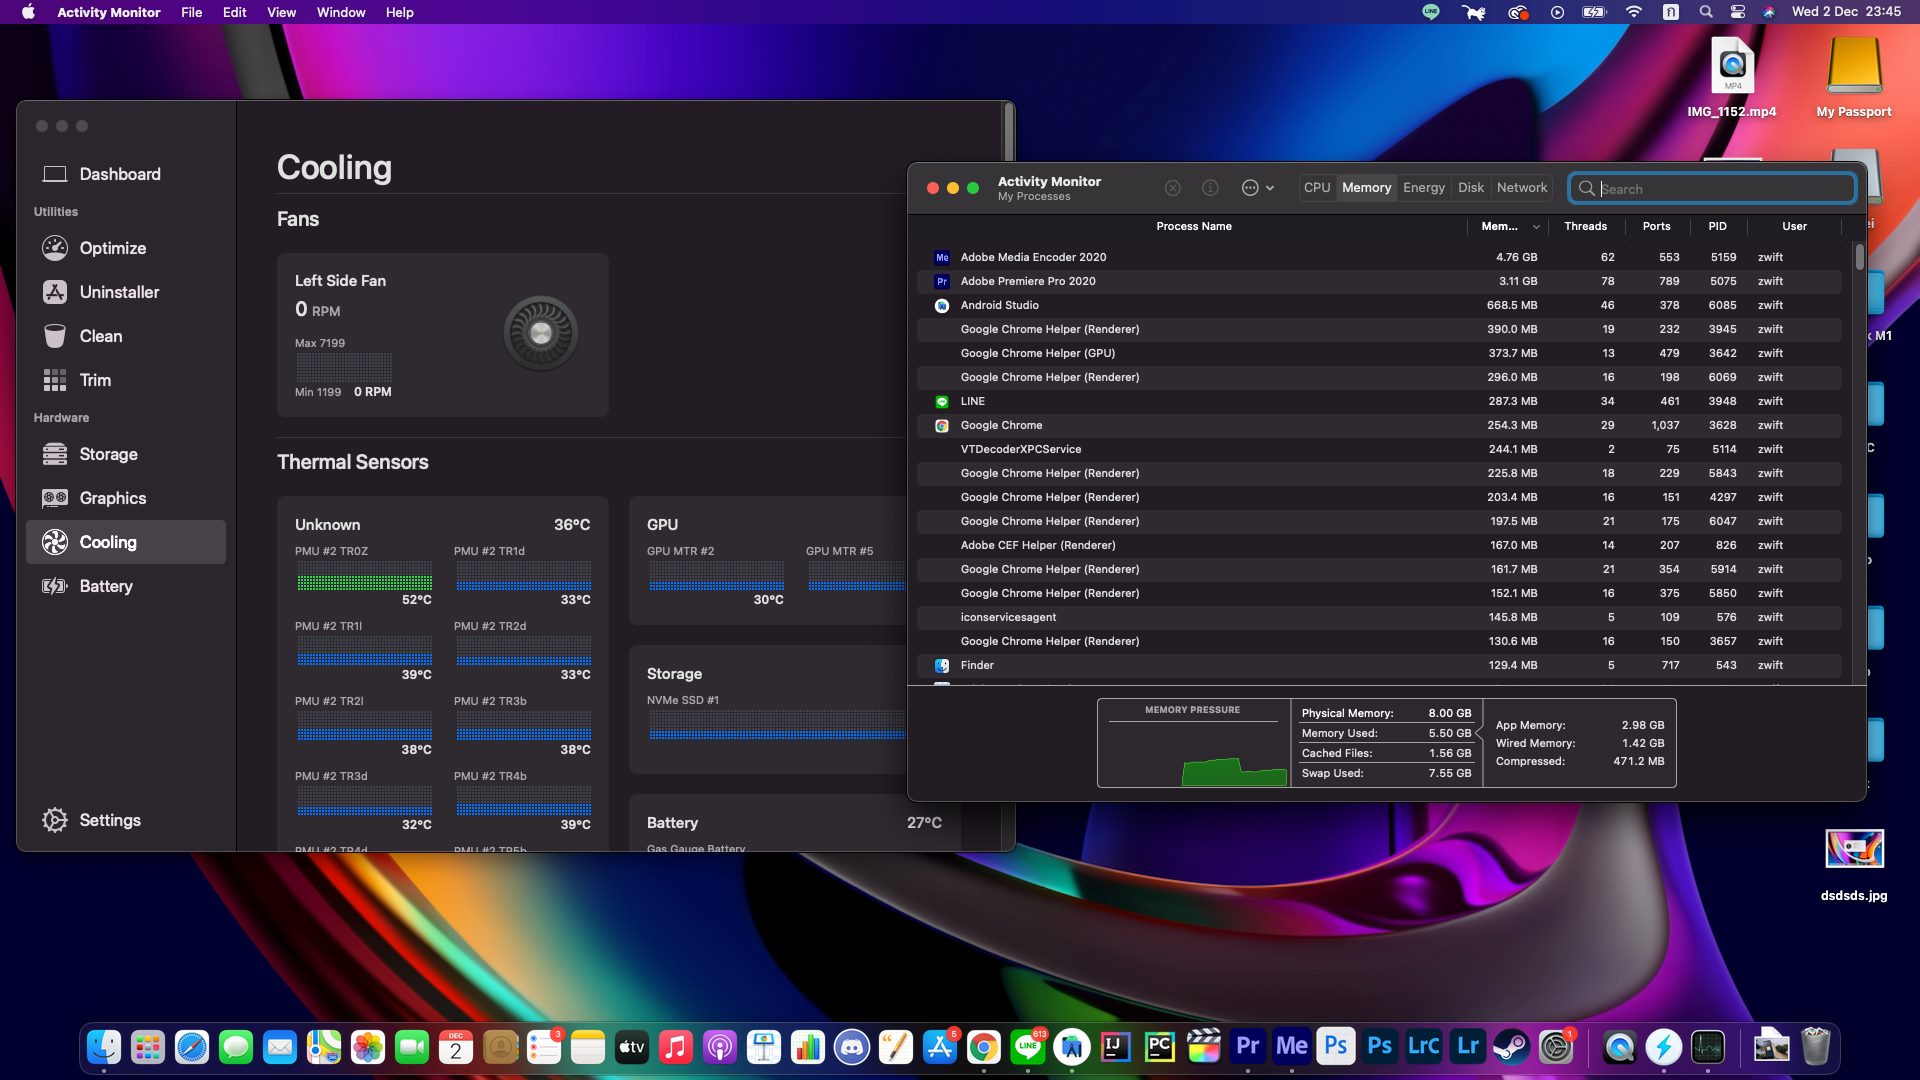This screenshot has height=1080, width=1920.
Task: Open Android Studio from the Dock
Action: (1072, 1047)
